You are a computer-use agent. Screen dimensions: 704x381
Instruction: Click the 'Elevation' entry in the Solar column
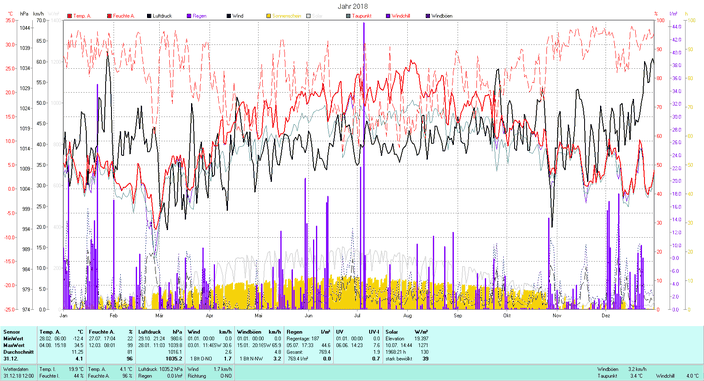[395, 339]
